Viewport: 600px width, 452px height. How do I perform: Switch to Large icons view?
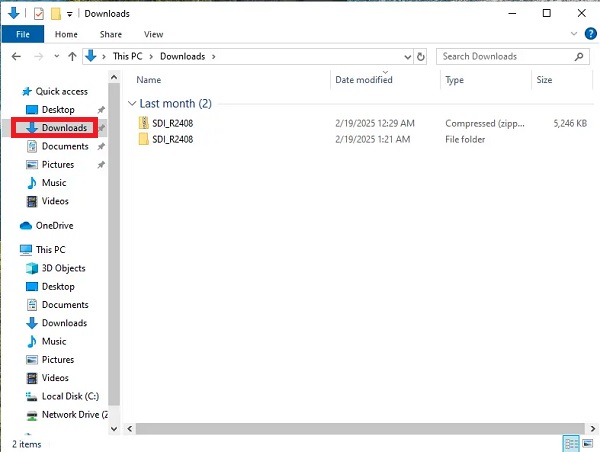tap(588, 444)
